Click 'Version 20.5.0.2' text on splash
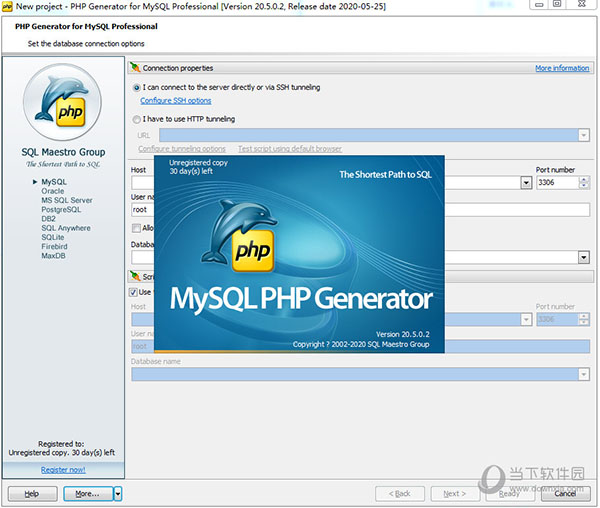600x508 pixels. click(403, 334)
